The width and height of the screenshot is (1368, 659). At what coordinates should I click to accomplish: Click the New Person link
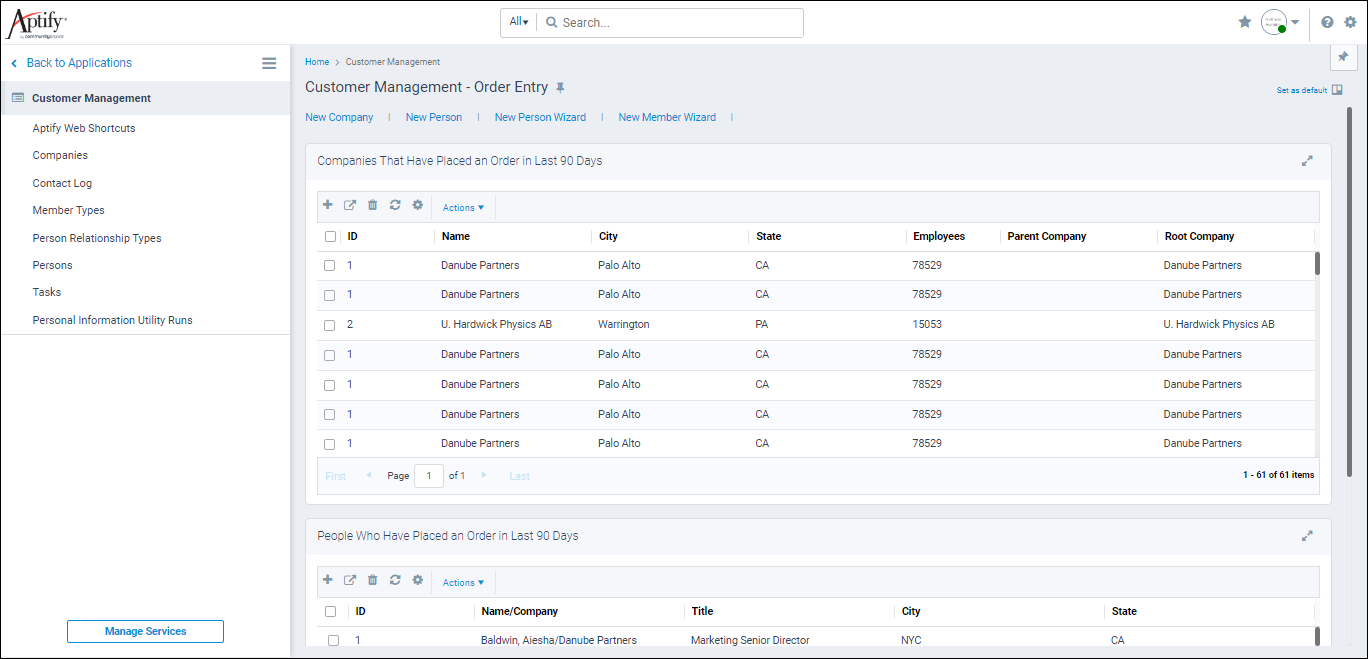pyautogui.click(x=434, y=117)
